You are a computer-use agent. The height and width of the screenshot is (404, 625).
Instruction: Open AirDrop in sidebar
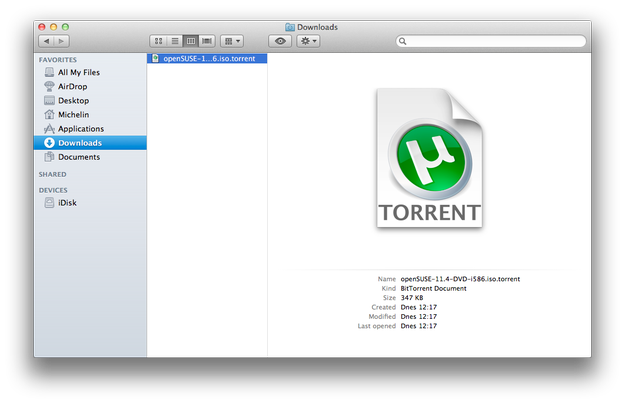point(90,86)
